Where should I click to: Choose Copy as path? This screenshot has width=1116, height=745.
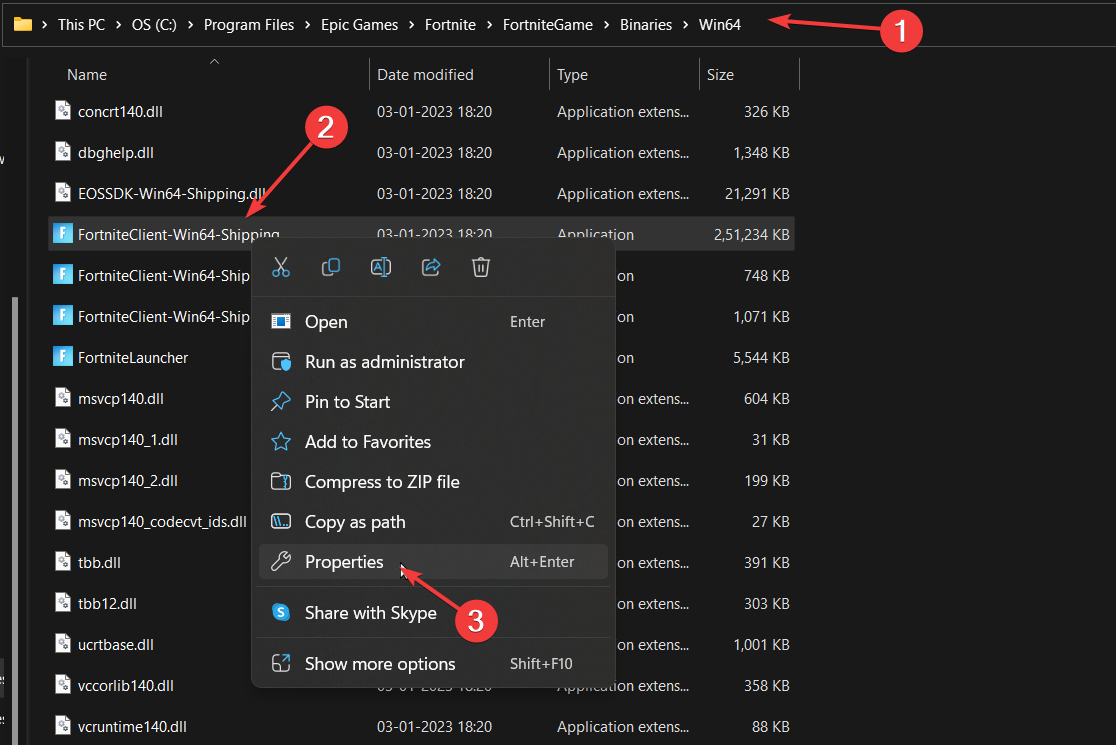(433, 522)
